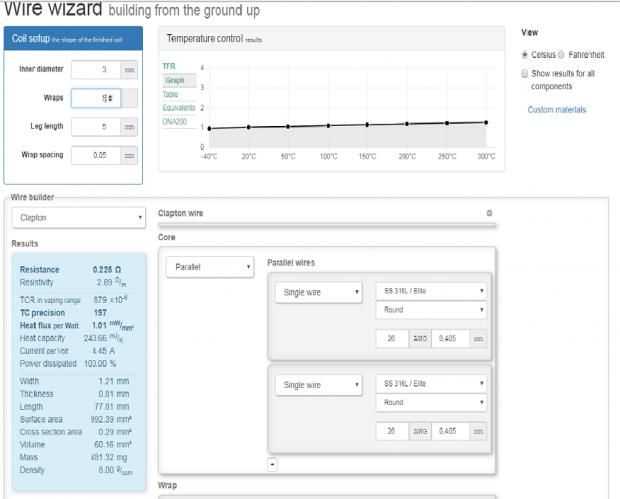Click the AWG unit label of first wire
Viewport: 620px width, 499px height.
tap(420, 339)
